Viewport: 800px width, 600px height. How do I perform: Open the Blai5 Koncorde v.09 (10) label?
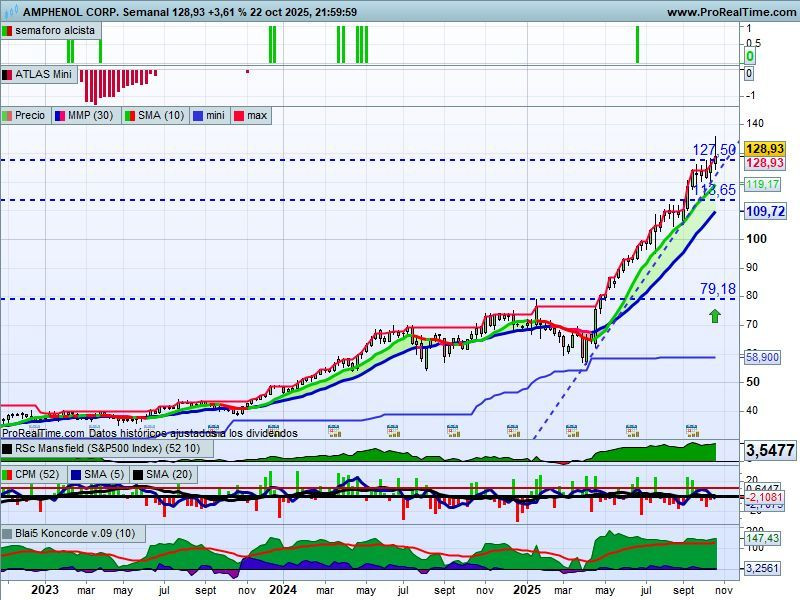pyautogui.click(x=75, y=533)
